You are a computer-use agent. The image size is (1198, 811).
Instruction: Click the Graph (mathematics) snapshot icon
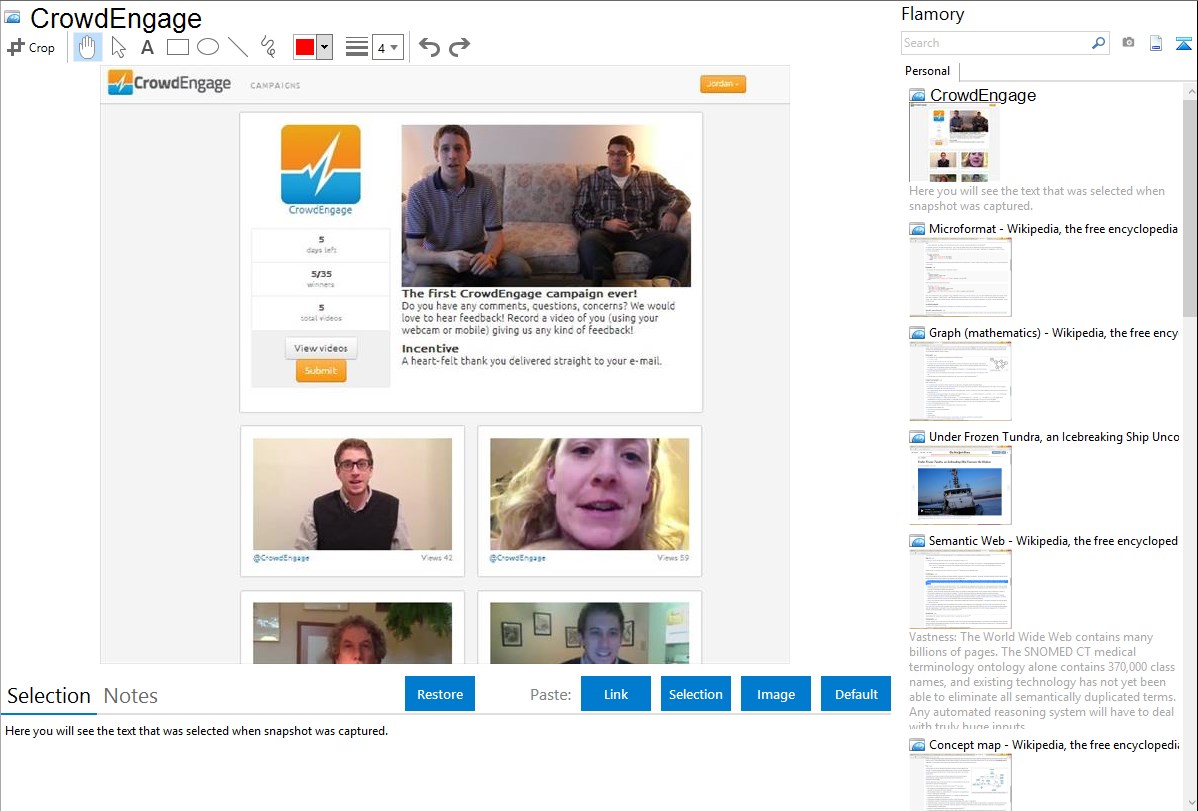click(917, 333)
